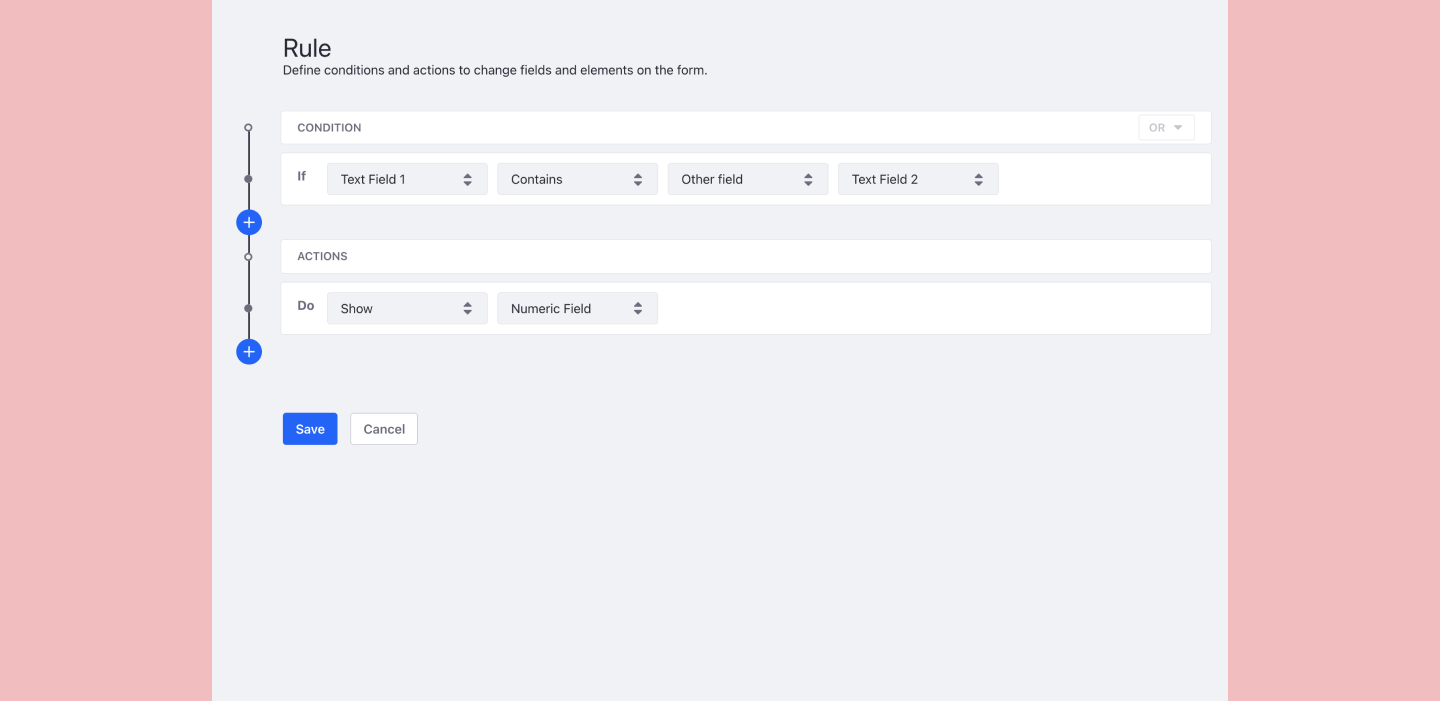Save the rule
Viewport: 1440px width, 701px height.
310,429
